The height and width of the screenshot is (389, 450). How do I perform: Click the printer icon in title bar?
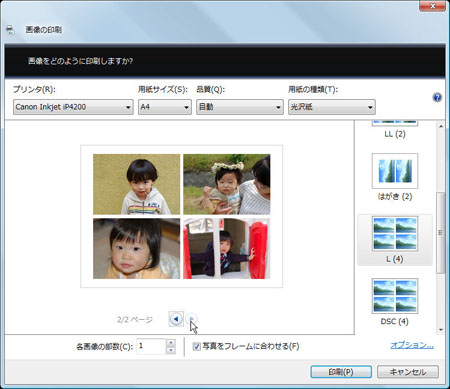pos(10,30)
